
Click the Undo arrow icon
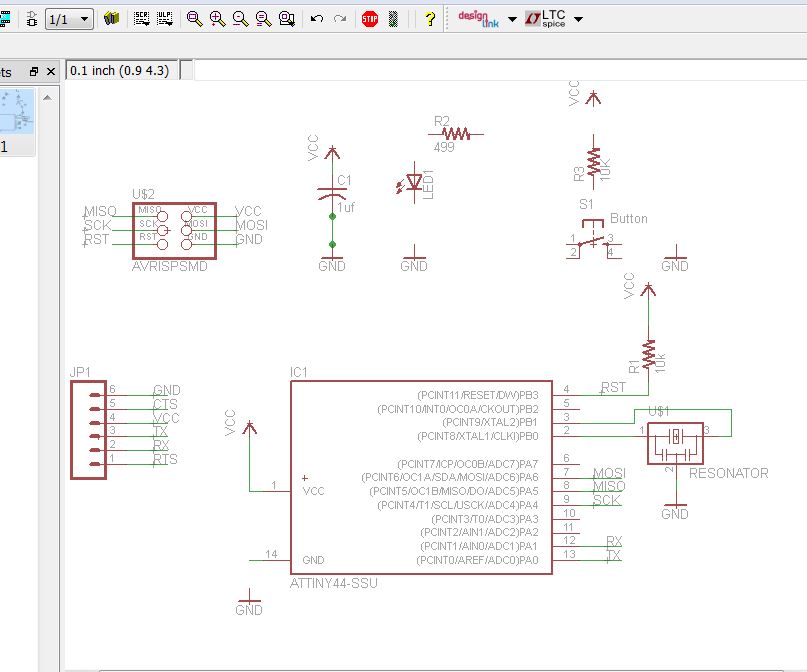317,19
